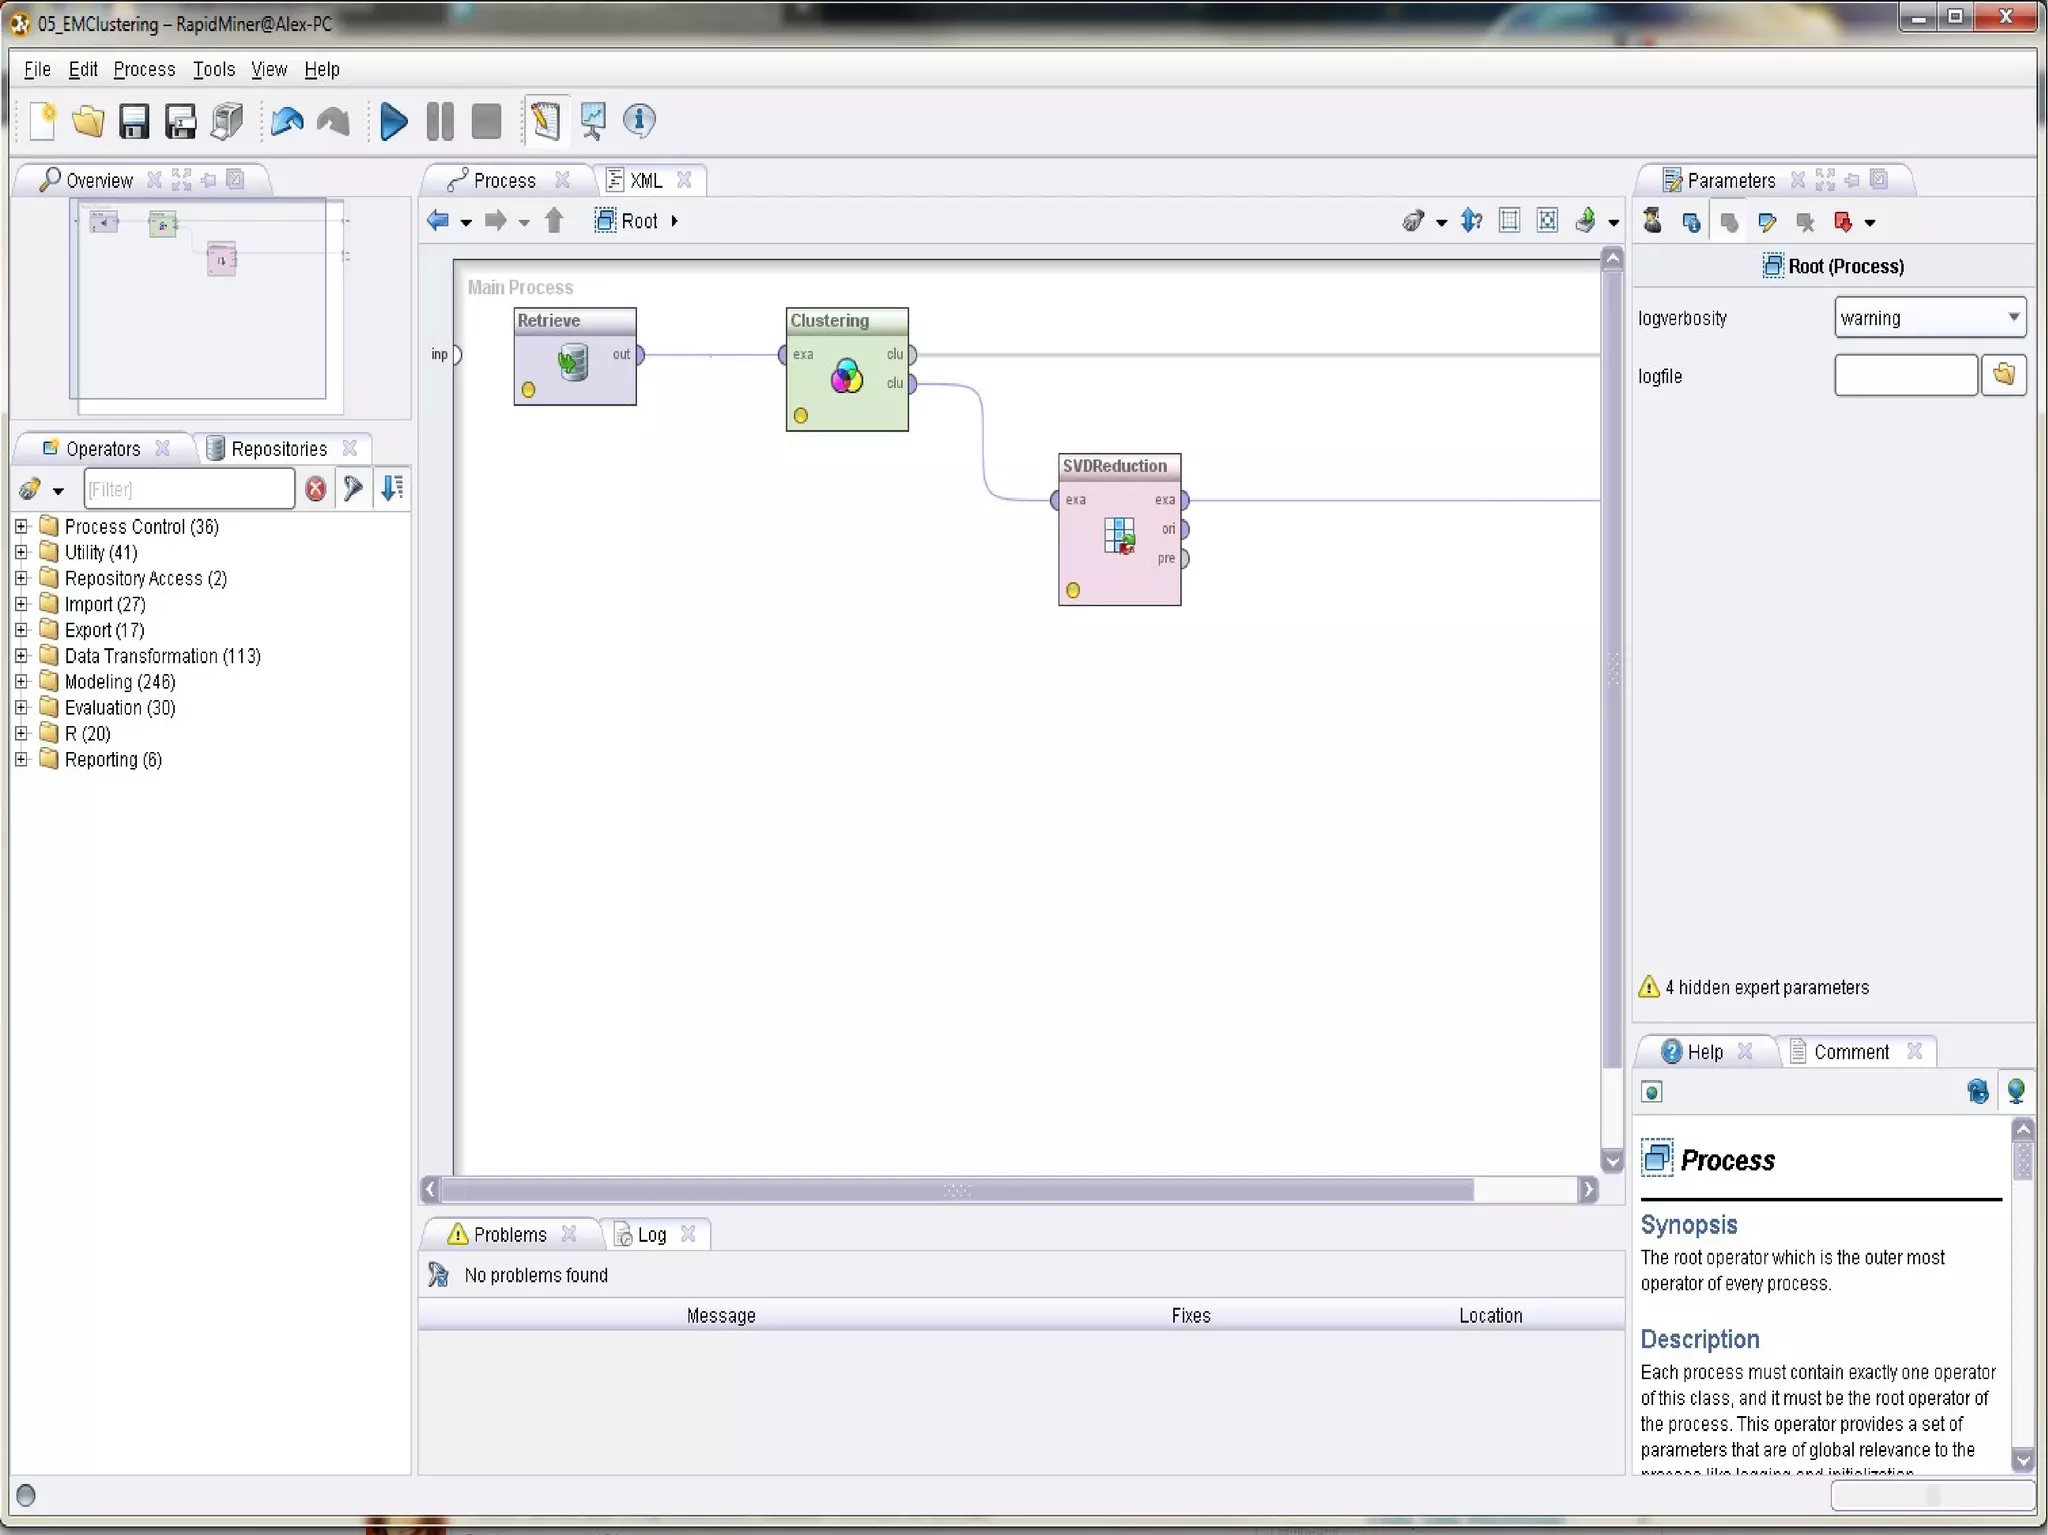Click the rename operator pencil icon
This screenshot has height=1535, width=2048.
click(1767, 222)
